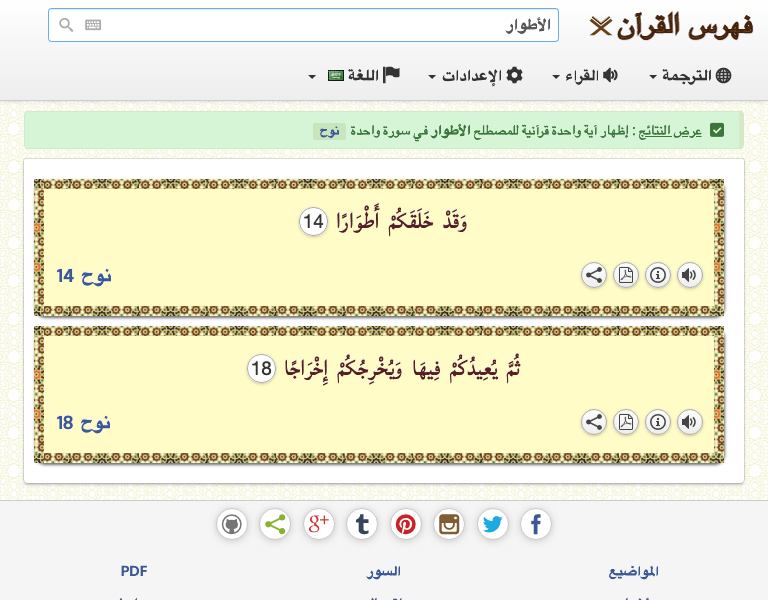Screen dimensions: 768x600
Task: Export verse نوح 18 as PDF
Action: [626, 422]
